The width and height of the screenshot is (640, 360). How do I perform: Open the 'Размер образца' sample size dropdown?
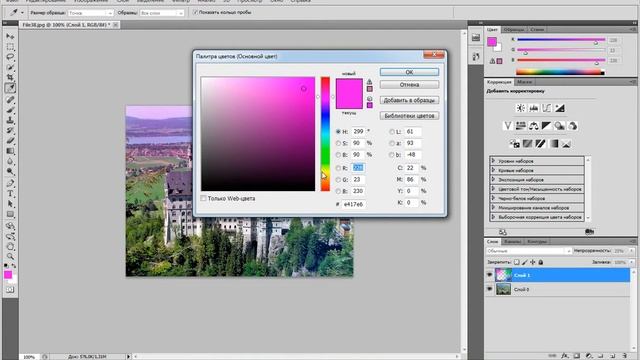91,13
